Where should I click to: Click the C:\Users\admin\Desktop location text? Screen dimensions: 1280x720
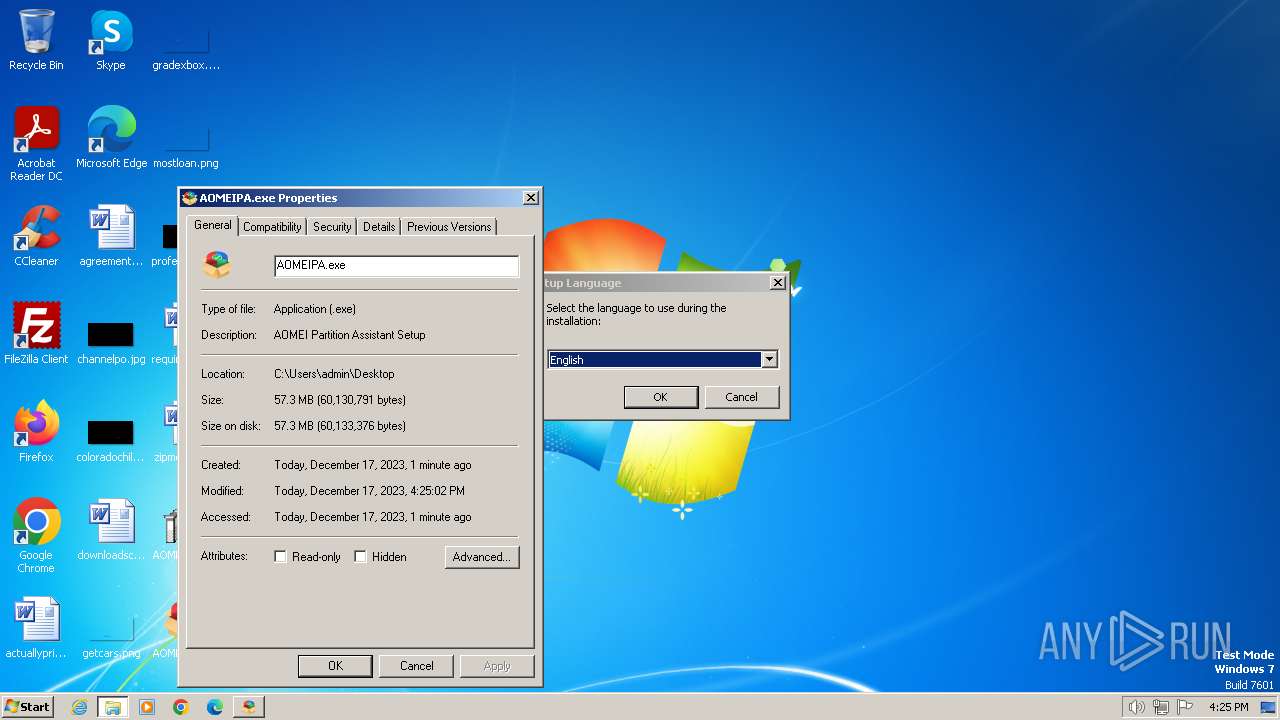pyautogui.click(x=334, y=374)
